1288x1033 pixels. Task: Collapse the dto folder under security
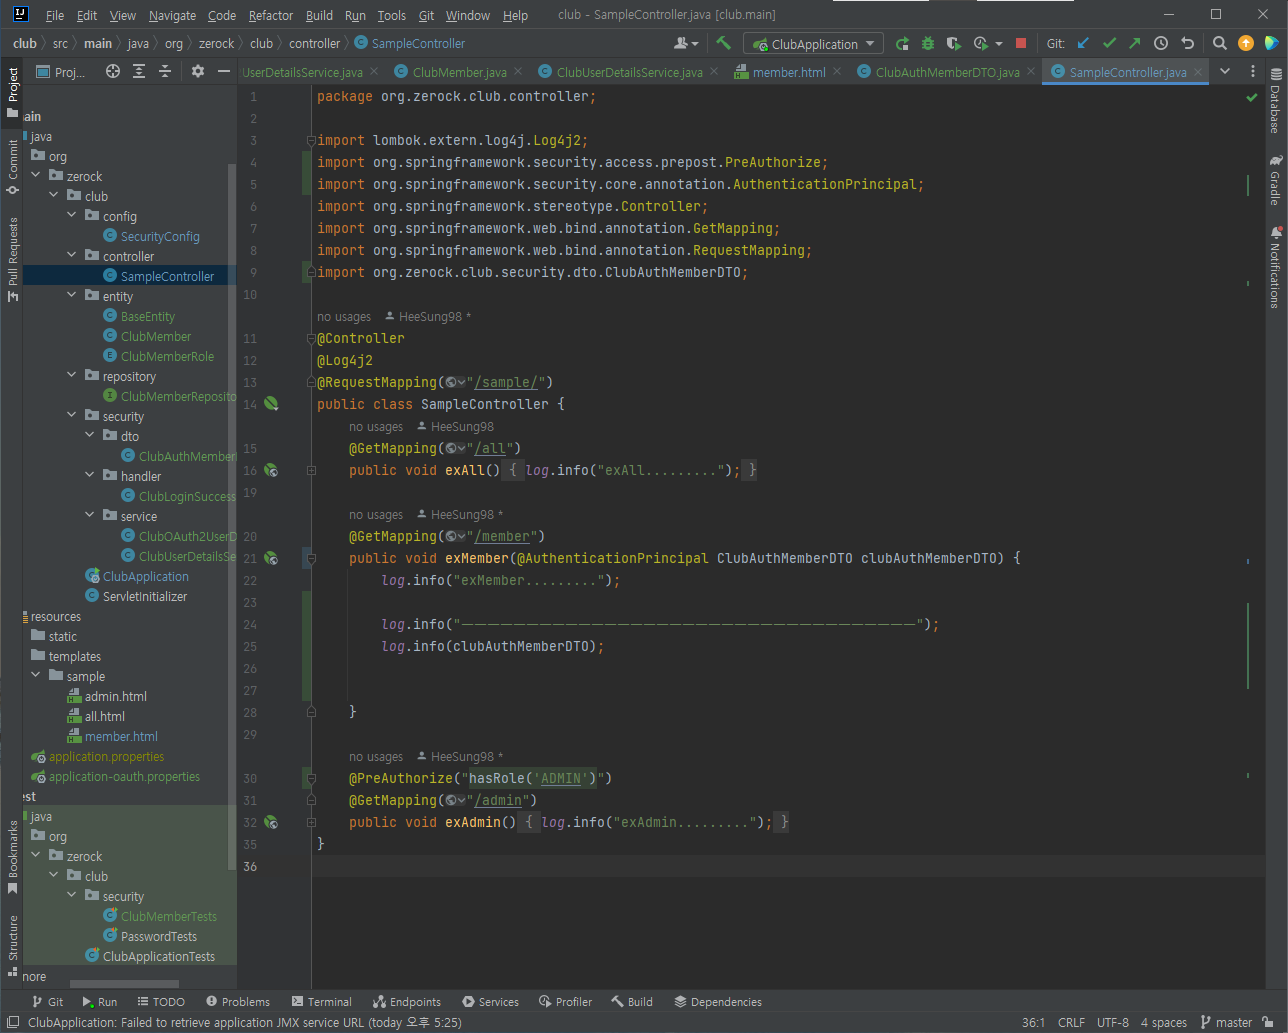click(90, 435)
